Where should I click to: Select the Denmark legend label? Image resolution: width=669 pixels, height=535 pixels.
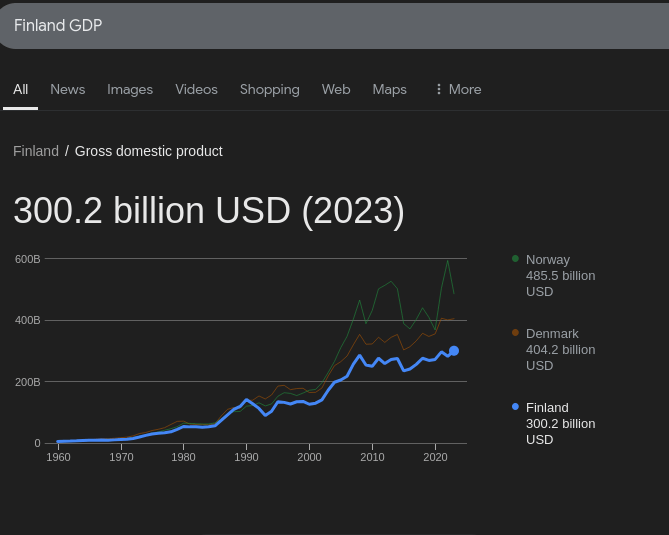(x=552, y=334)
